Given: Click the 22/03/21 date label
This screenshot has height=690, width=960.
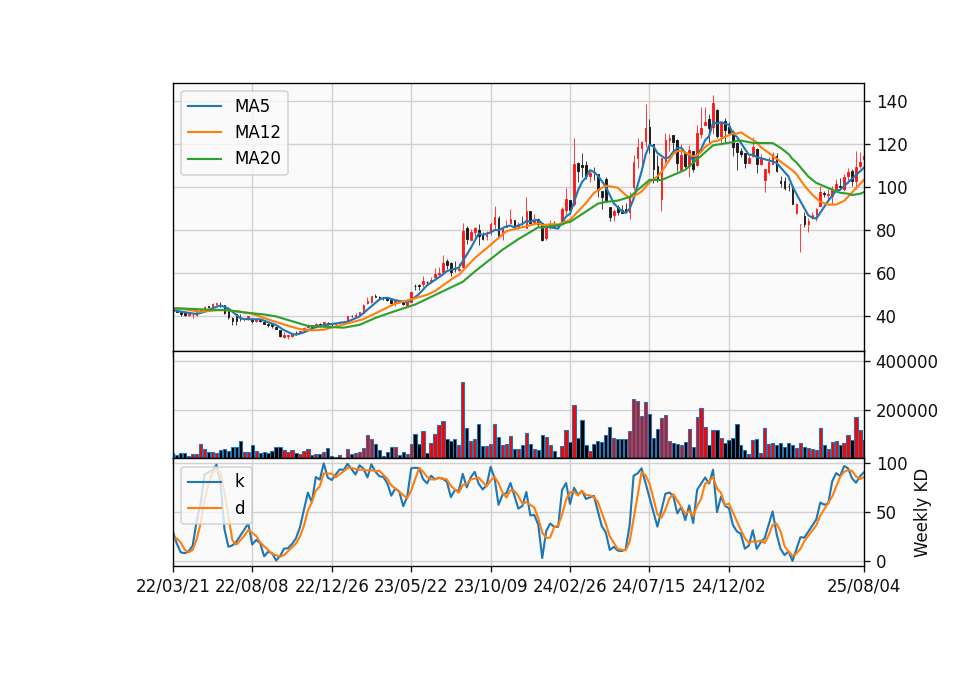Looking at the screenshot, I should [173, 587].
